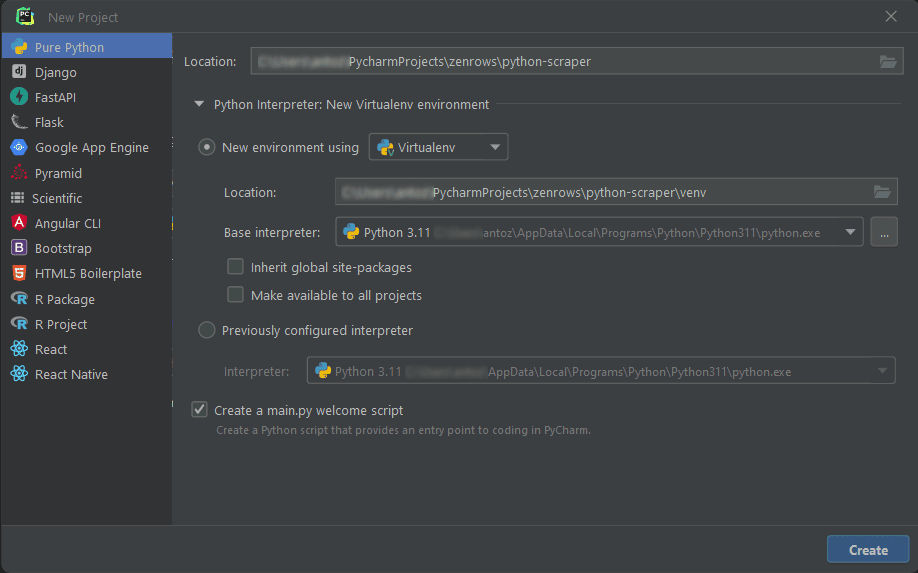Click the Flask horn icon
Image resolution: width=918 pixels, height=573 pixels.
click(19, 122)
